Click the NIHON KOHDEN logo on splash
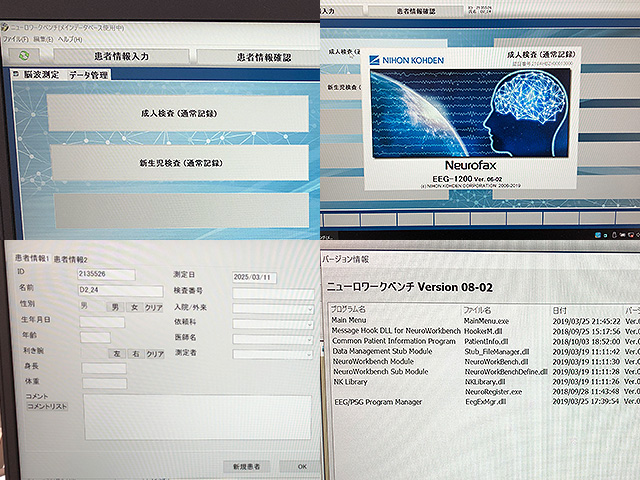 coord(407,60)
